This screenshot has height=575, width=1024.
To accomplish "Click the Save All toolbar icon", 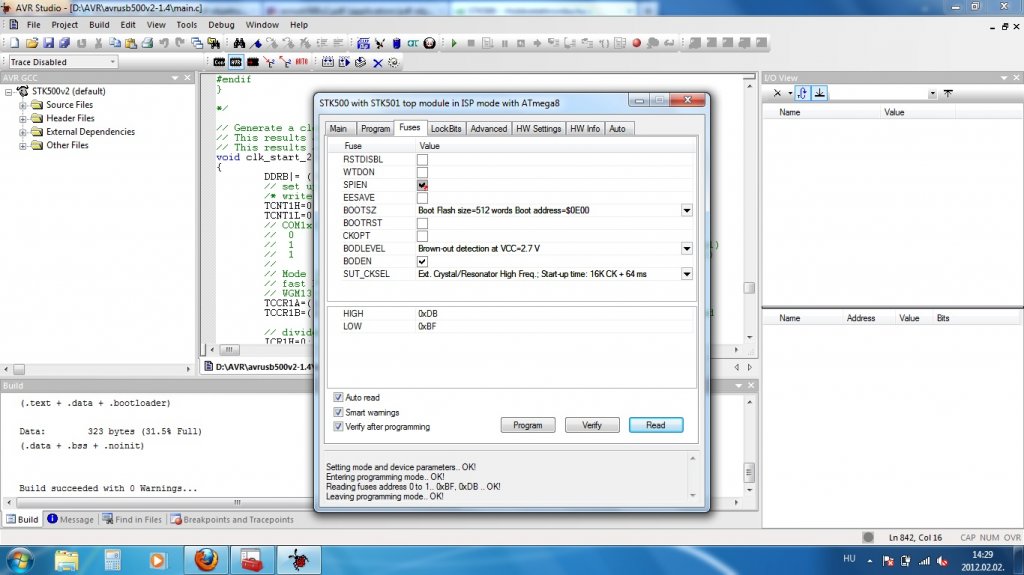I will point(64,43).
